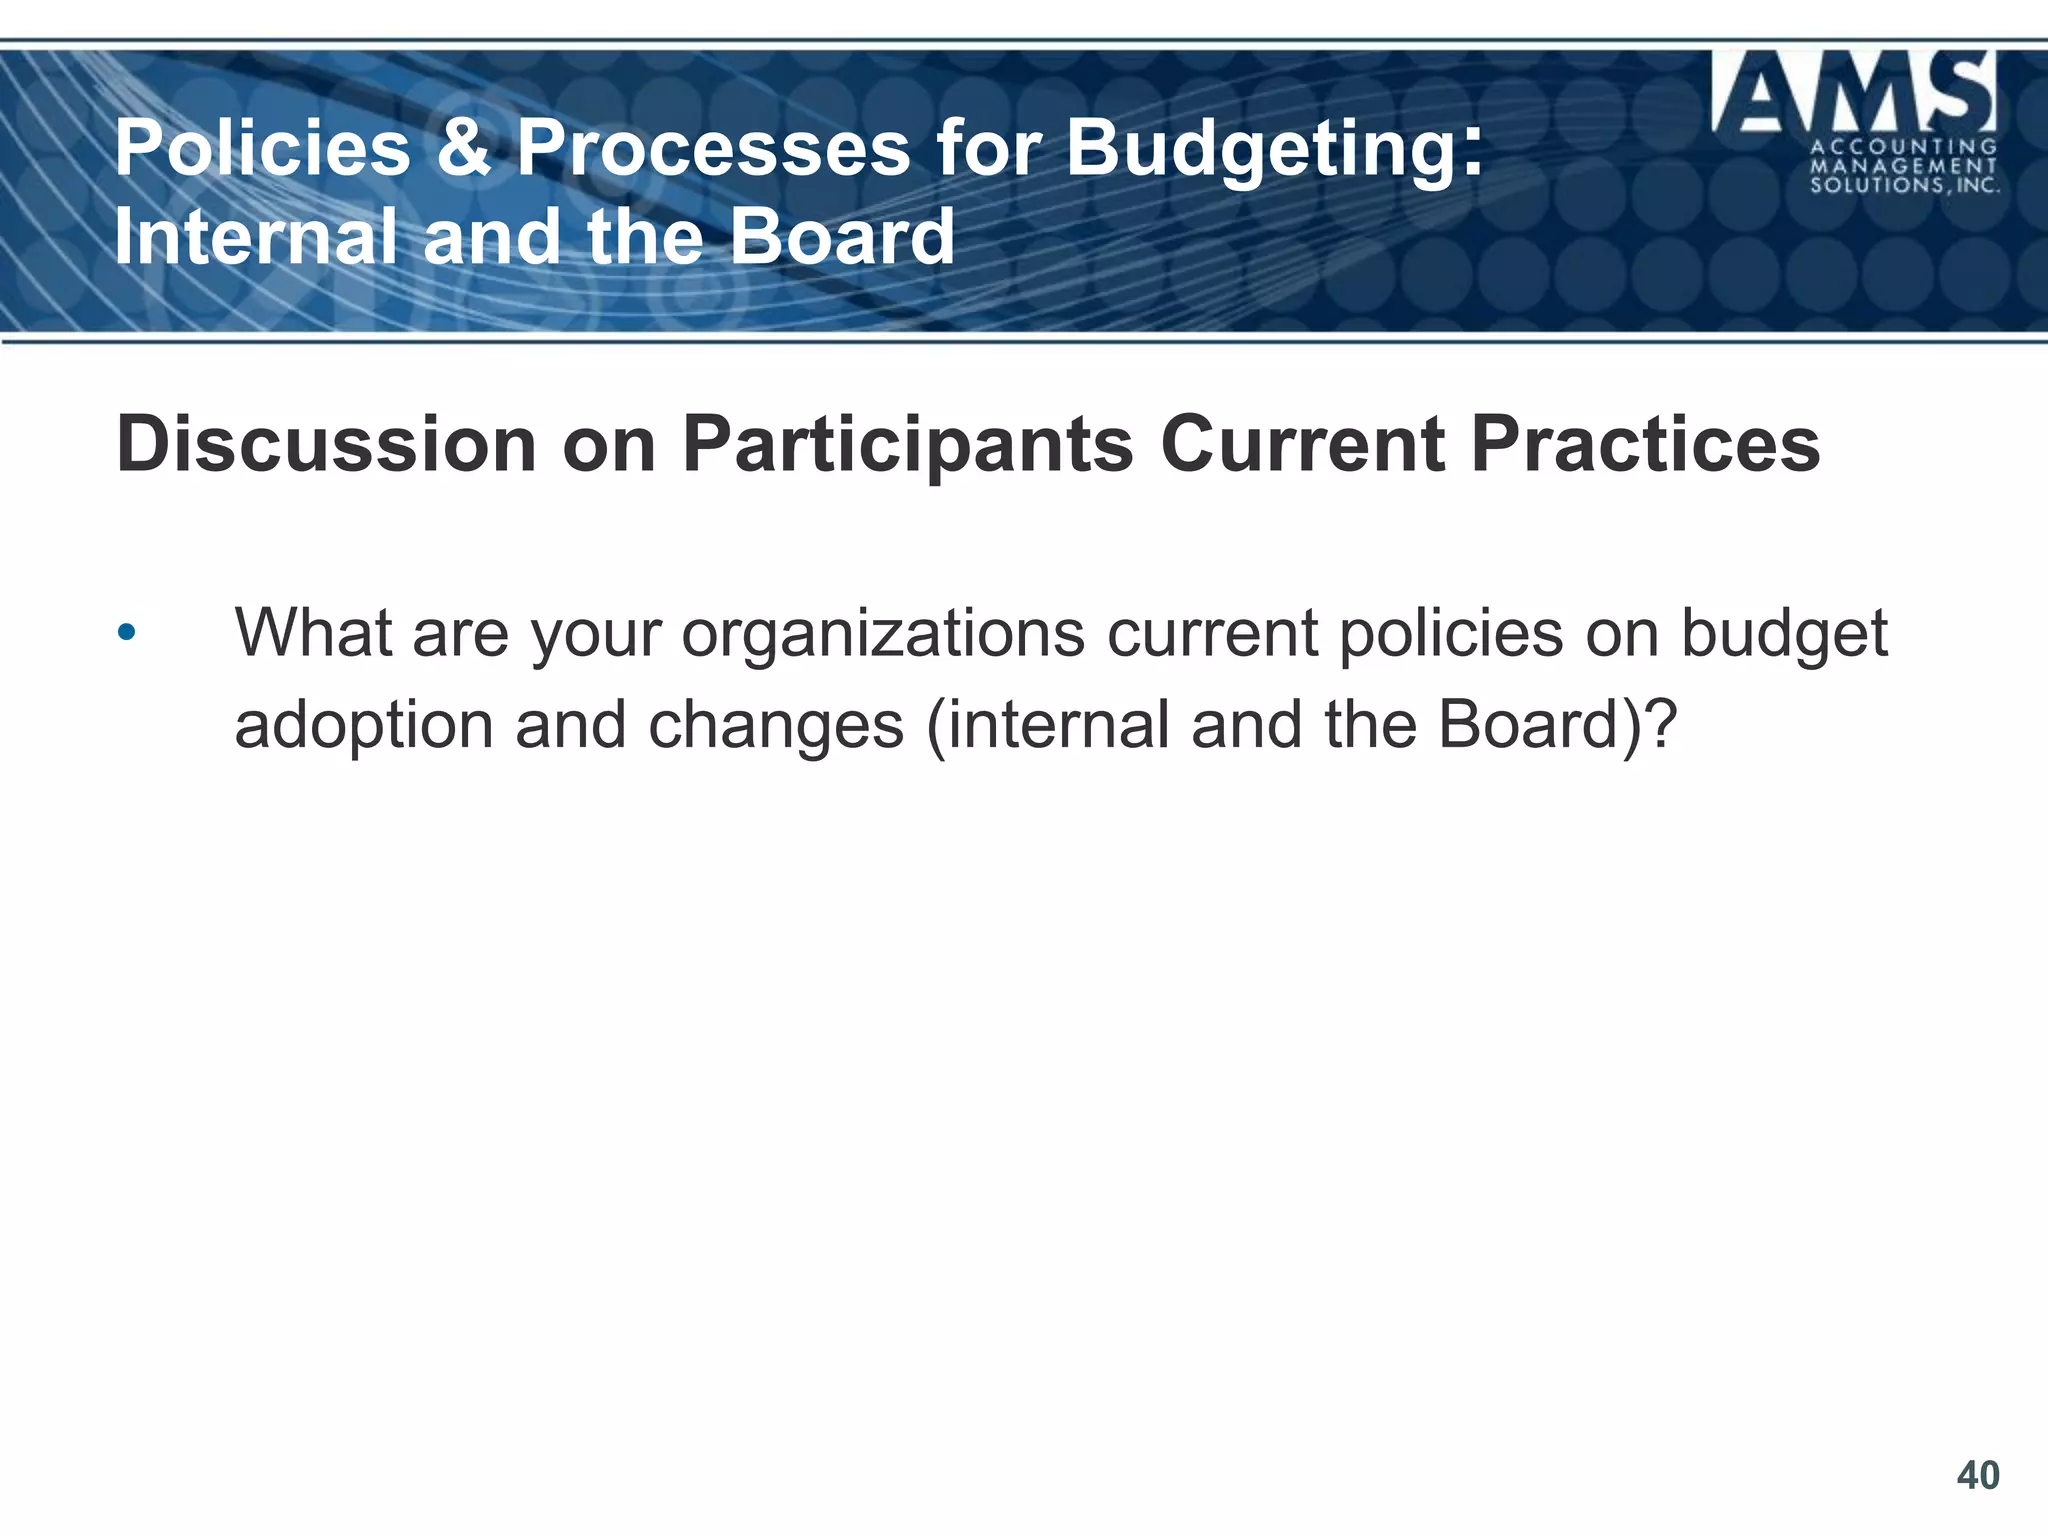Click the word What in the bullet
This screenshot has height=1536, width=2048.
pyautogui.click(x=314, y=633)
